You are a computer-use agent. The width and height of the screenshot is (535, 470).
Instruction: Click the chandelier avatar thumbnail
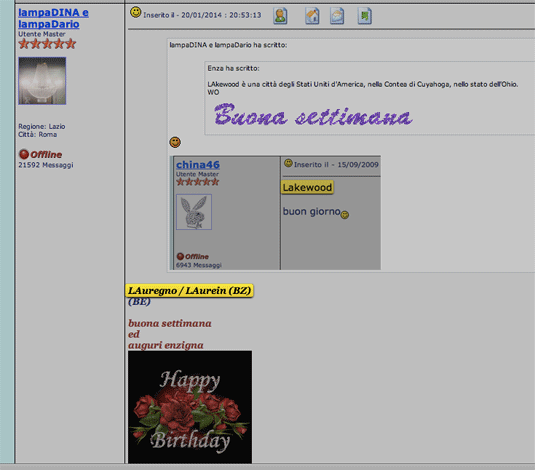click(x=42, y=81)
